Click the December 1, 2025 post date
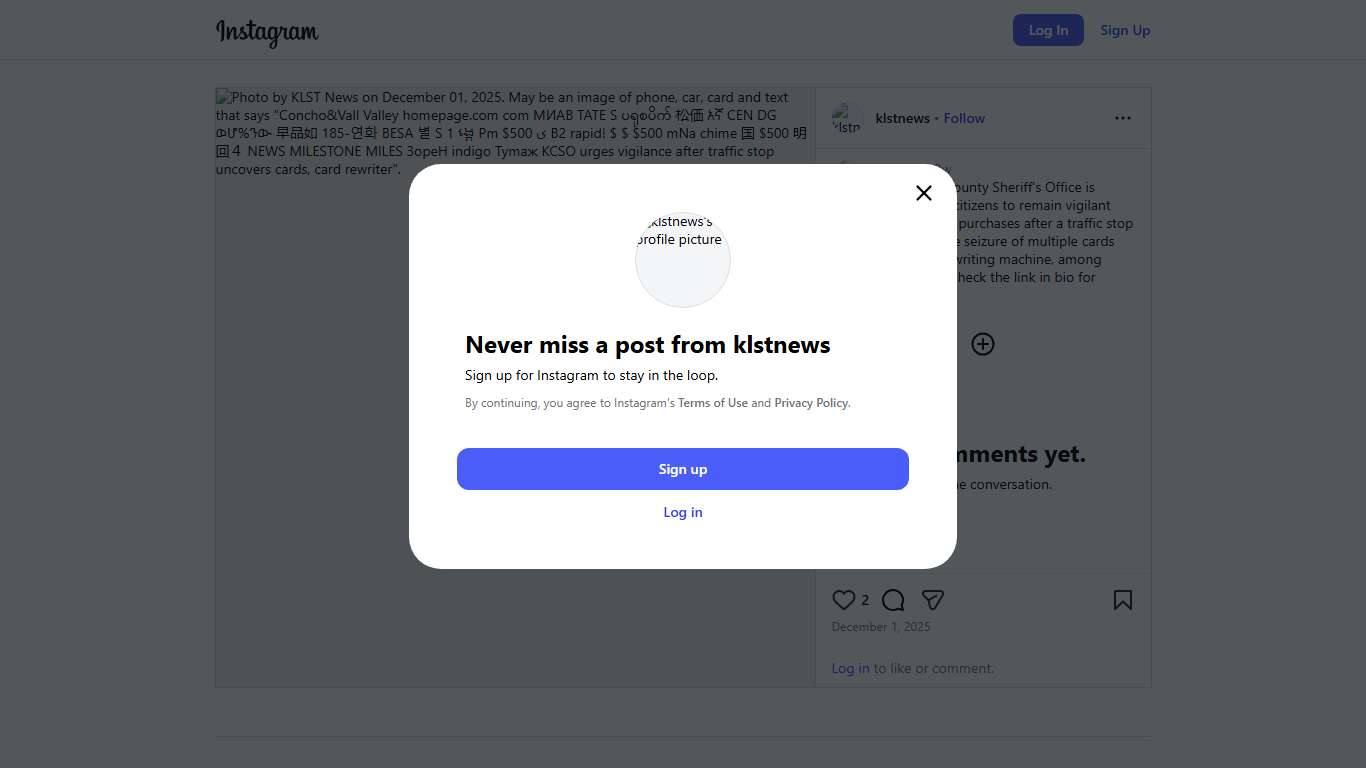 pos(881,627)
